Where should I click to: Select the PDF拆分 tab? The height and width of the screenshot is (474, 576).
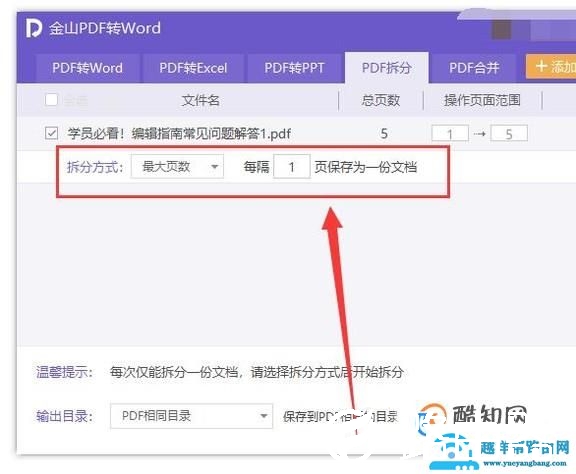386,68
